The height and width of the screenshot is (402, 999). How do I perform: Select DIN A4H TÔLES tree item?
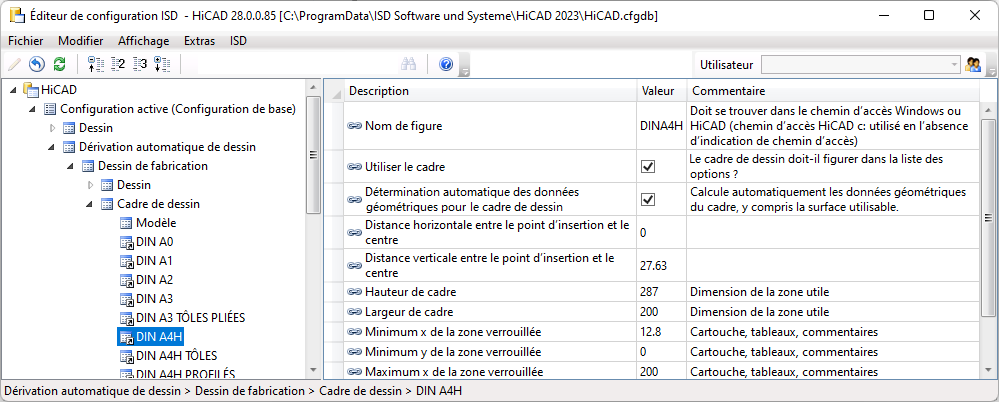(176, 355)
